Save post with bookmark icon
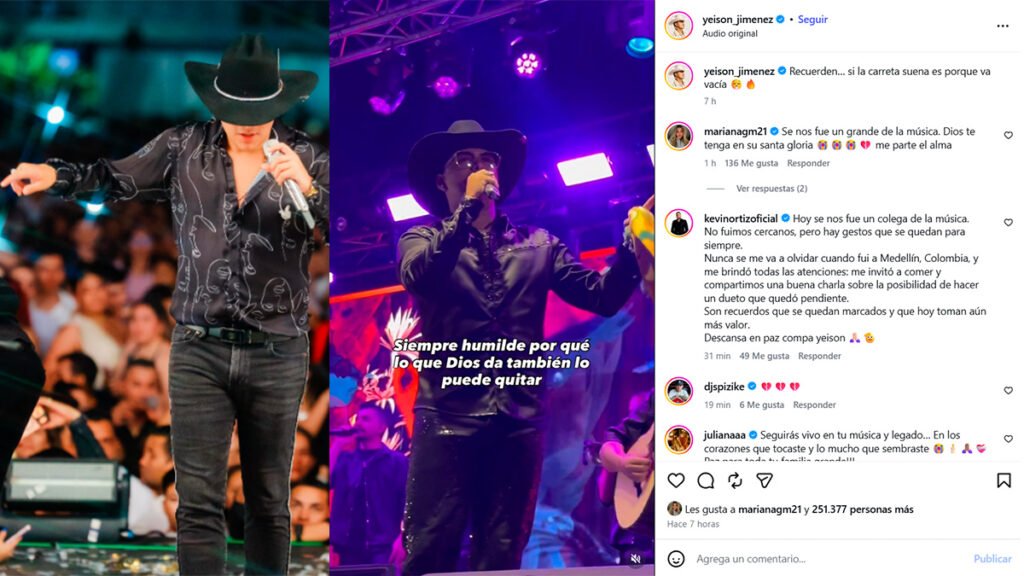 (1004, 481)
